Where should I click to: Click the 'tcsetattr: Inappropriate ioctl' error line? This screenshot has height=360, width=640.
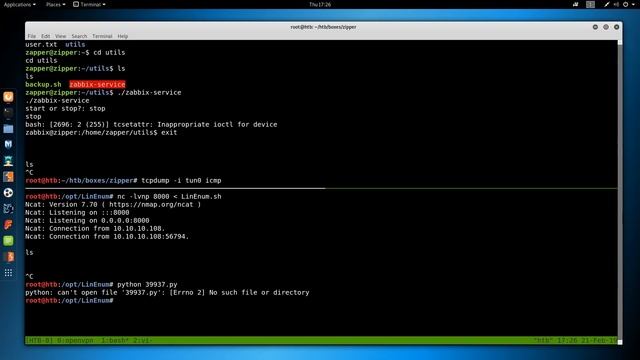pyautogui.click(x=151, y=124)
